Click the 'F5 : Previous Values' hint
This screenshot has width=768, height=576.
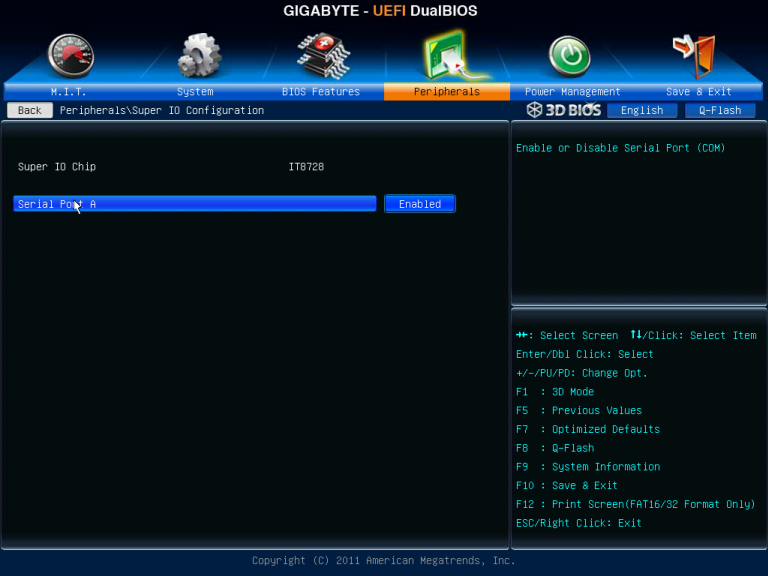(579, 410)
